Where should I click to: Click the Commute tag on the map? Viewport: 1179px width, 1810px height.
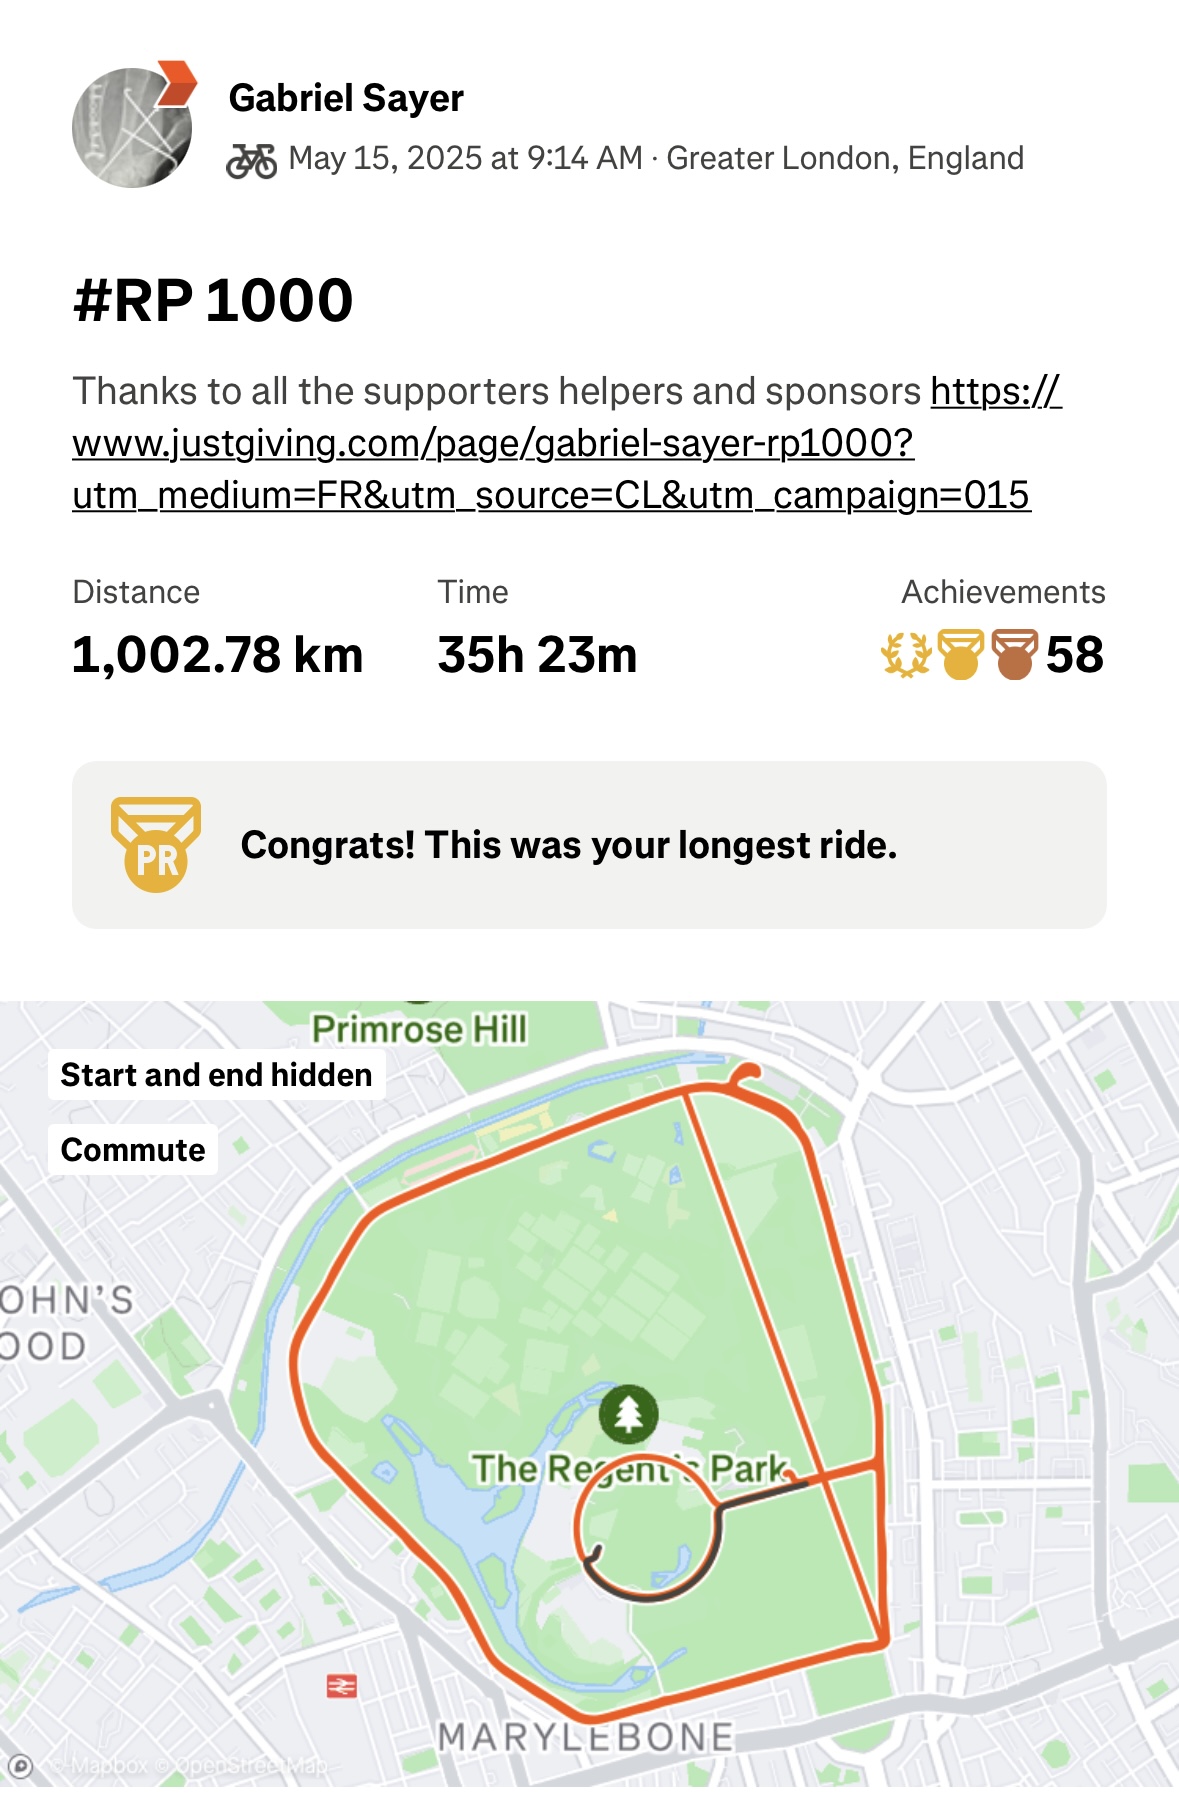point(133,1150)
